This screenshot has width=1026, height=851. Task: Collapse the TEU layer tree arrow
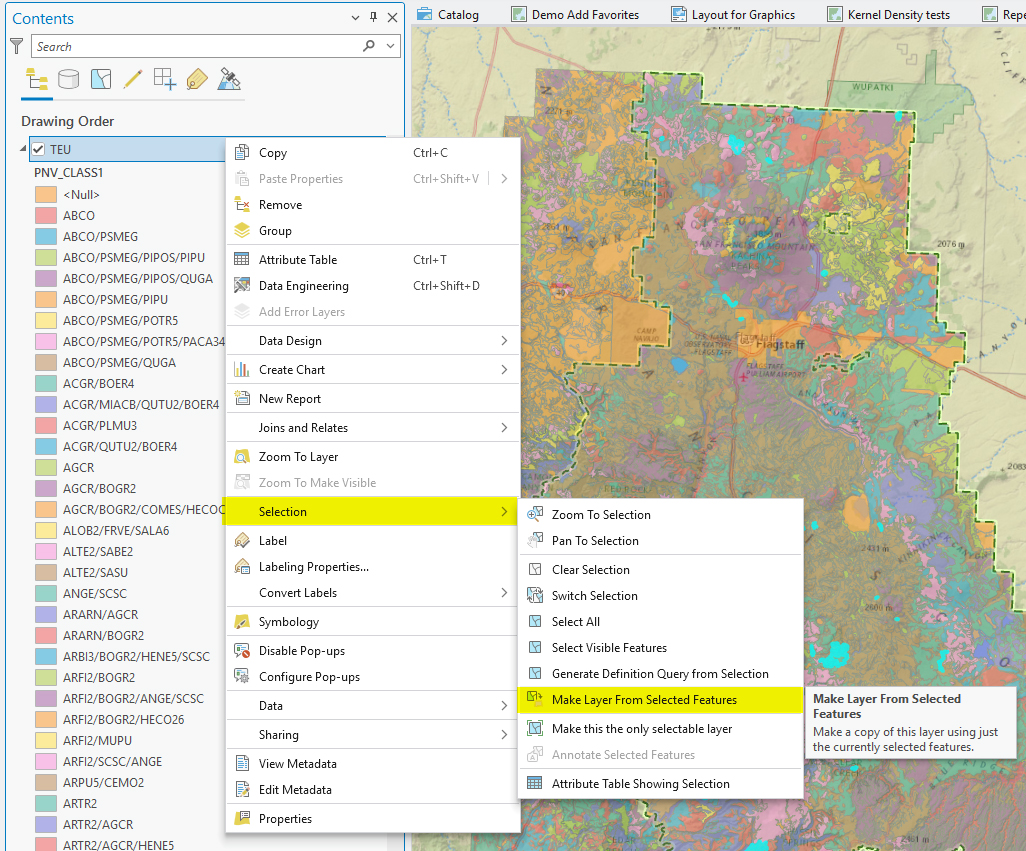[23, 148]
